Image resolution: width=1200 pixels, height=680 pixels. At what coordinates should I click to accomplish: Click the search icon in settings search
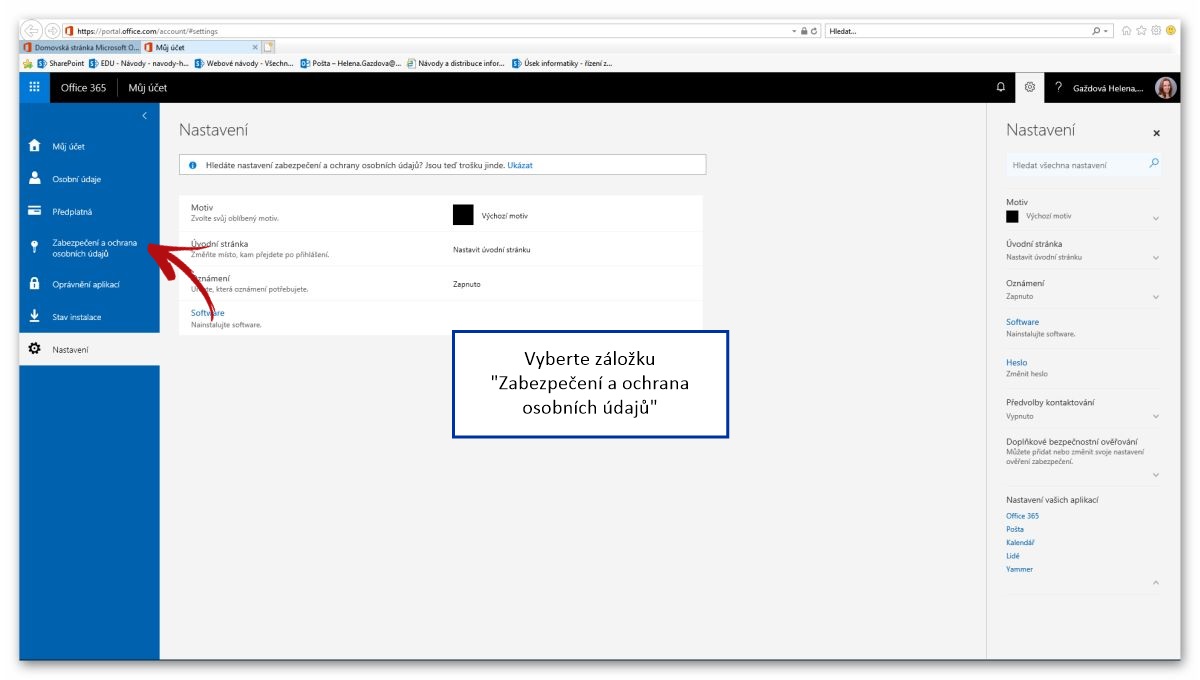point(1154,163)
